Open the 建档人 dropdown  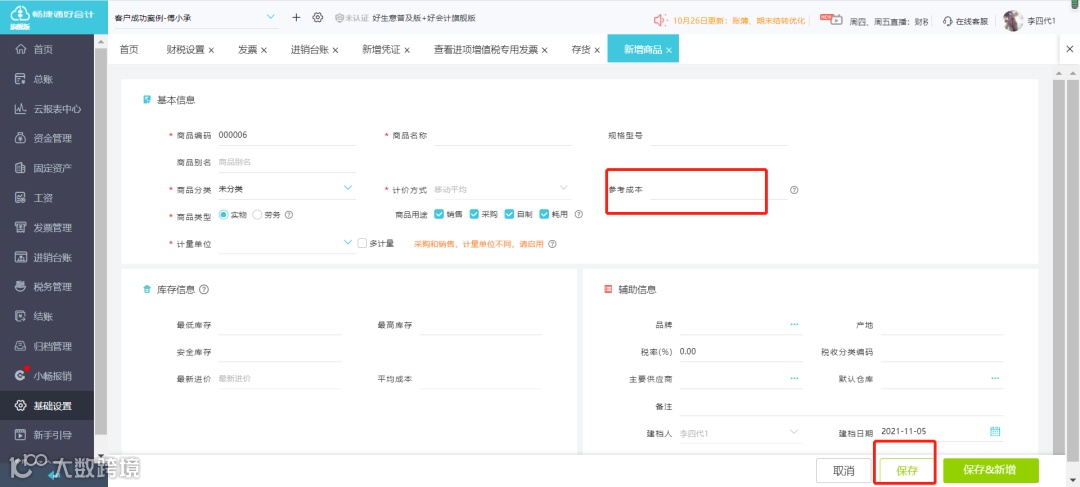(794, 431)
